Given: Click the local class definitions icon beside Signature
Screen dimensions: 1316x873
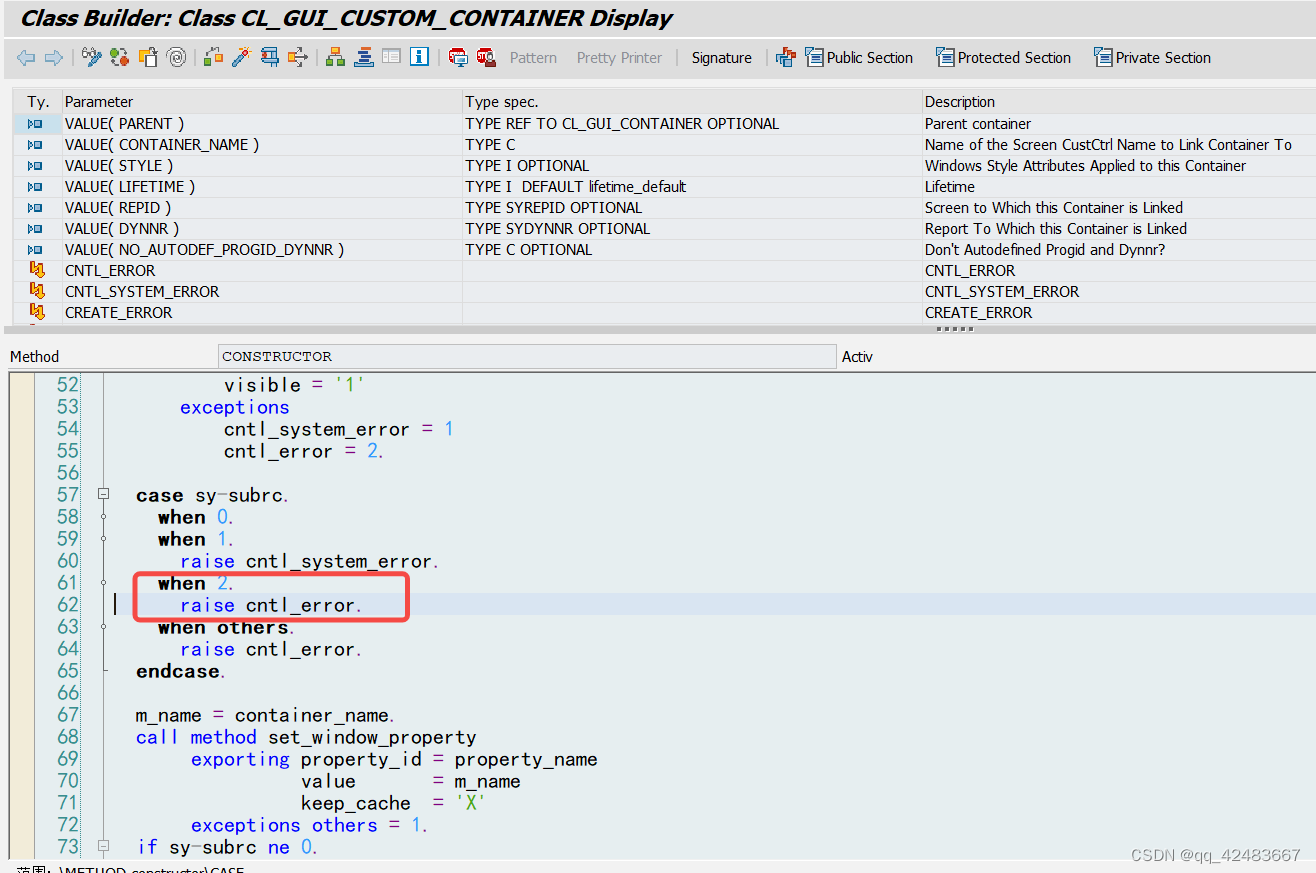Looking at the screenshot, I should 786,58.
